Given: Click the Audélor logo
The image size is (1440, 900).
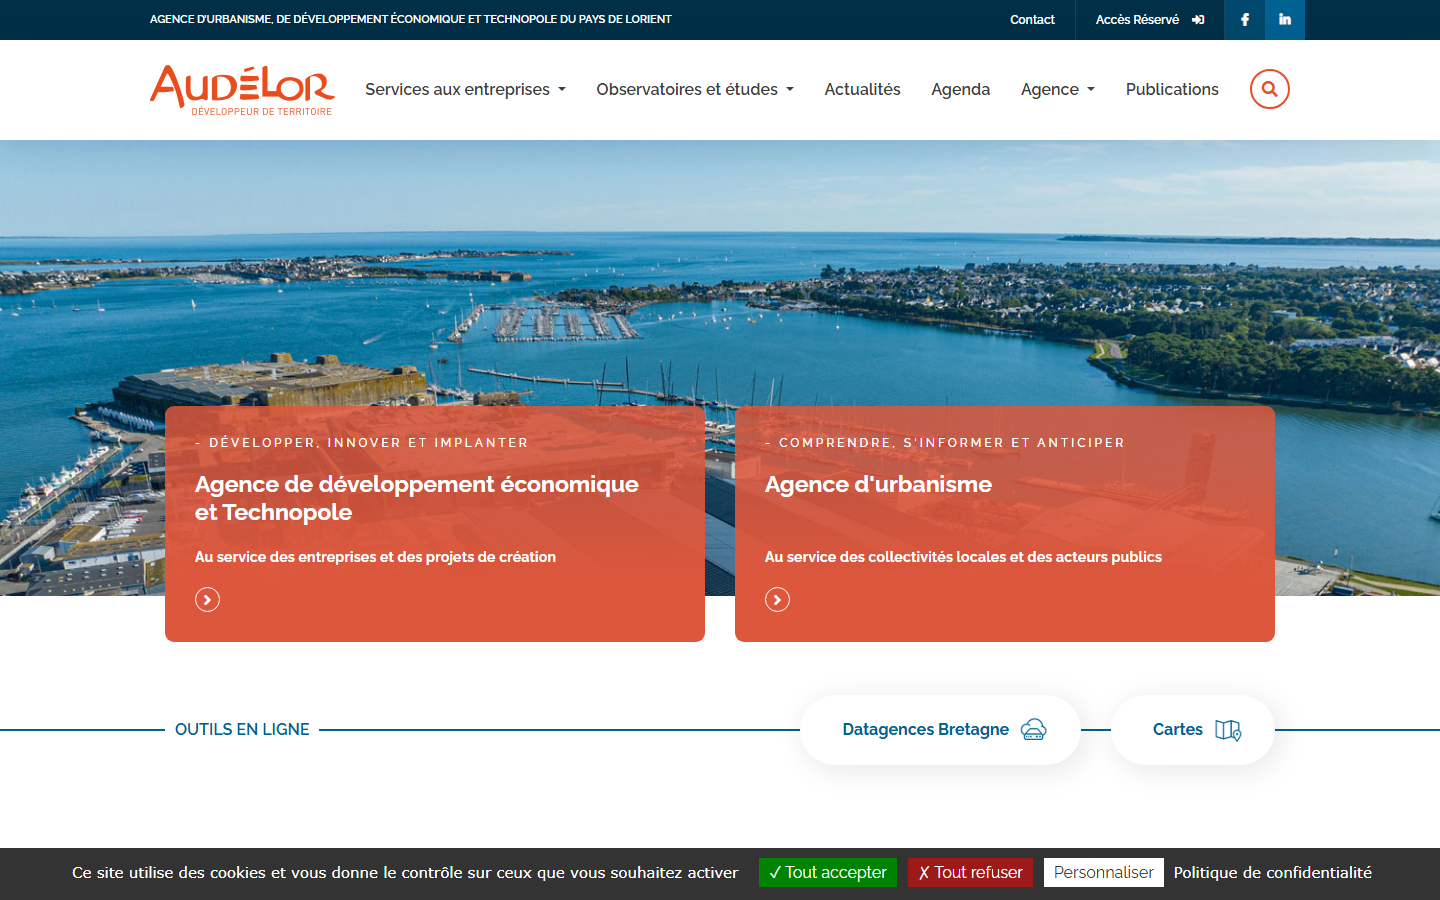Looking at the screenshot, I should 242,90.
